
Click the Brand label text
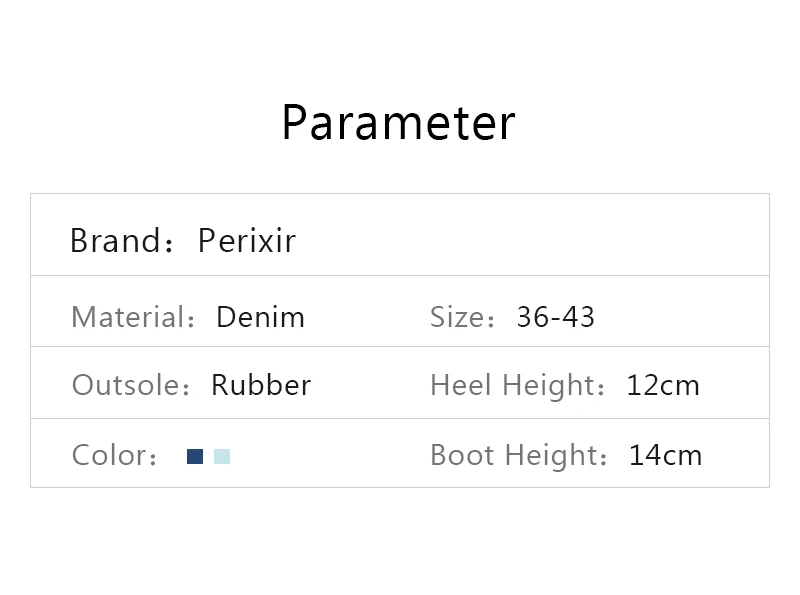click(x=115, y=241)
